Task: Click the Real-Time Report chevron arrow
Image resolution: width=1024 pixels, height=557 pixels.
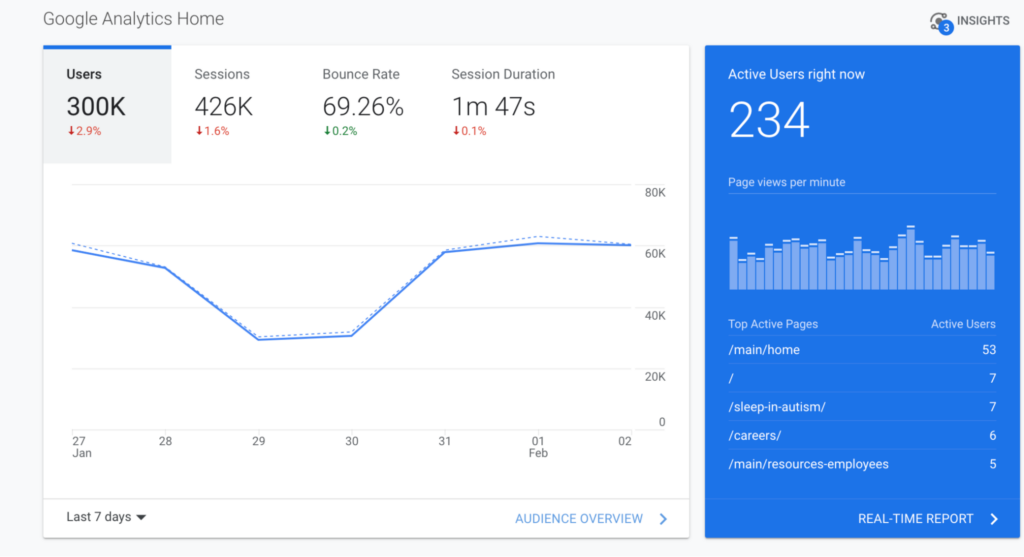Action: (993, 518)
